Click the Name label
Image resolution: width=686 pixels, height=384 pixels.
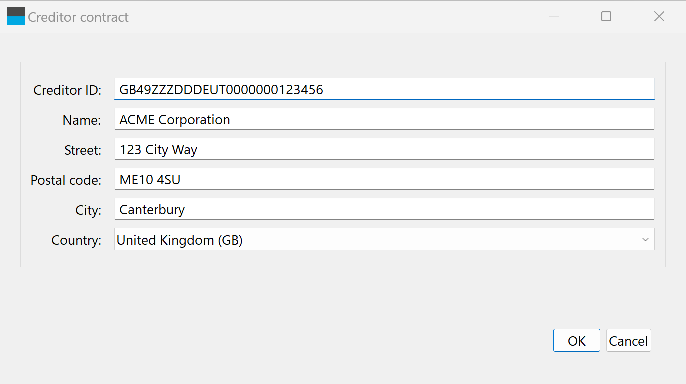[x=81, y=120]
